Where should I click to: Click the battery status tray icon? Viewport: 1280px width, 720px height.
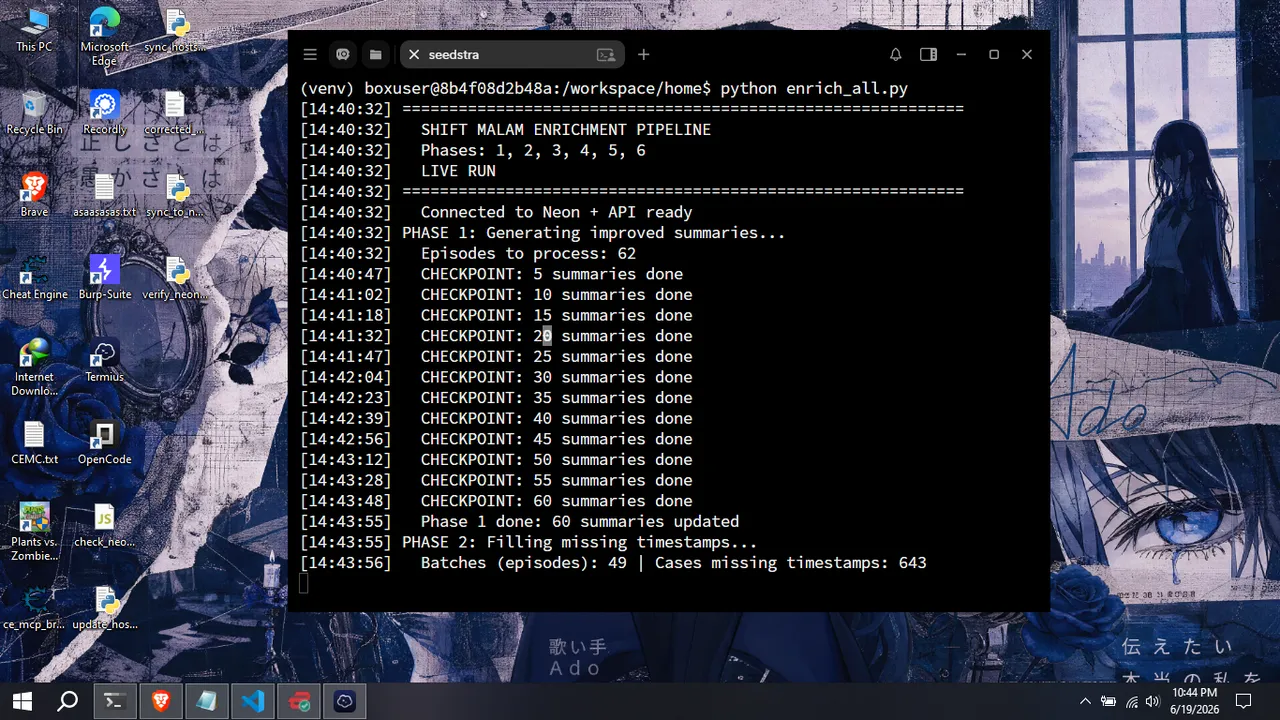point(1108,701)
